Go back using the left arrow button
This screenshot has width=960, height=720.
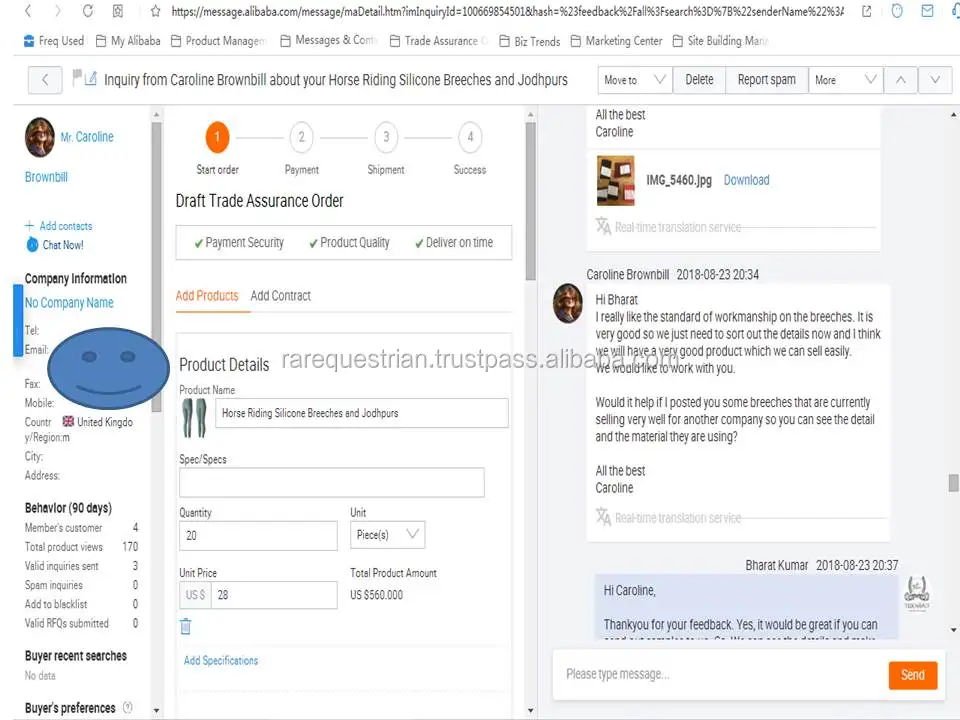45,80
